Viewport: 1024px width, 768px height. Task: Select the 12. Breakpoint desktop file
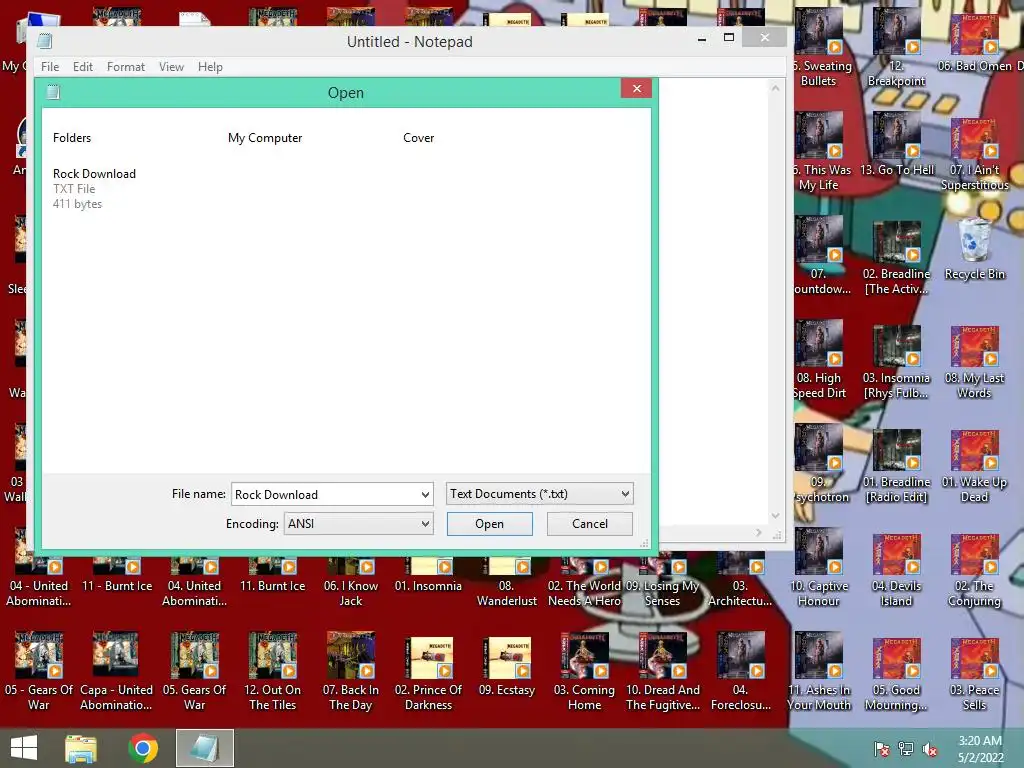[x=896, y=48]
